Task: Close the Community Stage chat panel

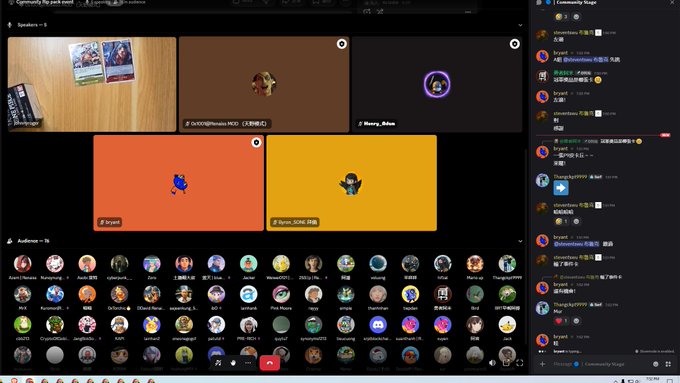Action: tap(672, 3)
